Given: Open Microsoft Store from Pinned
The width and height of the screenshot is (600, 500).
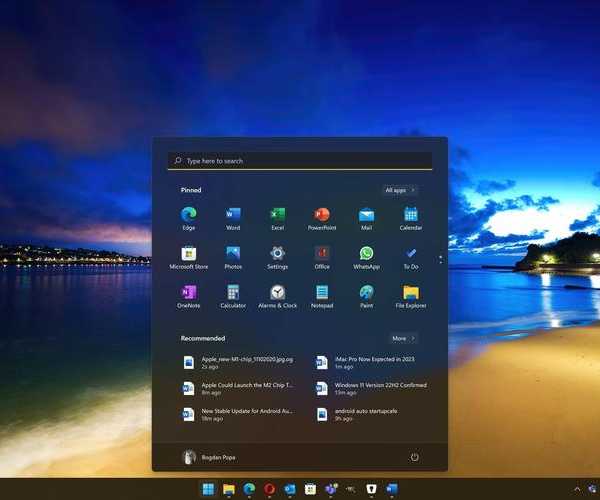Looking at the screenshot, I should [x=189, y=257].
